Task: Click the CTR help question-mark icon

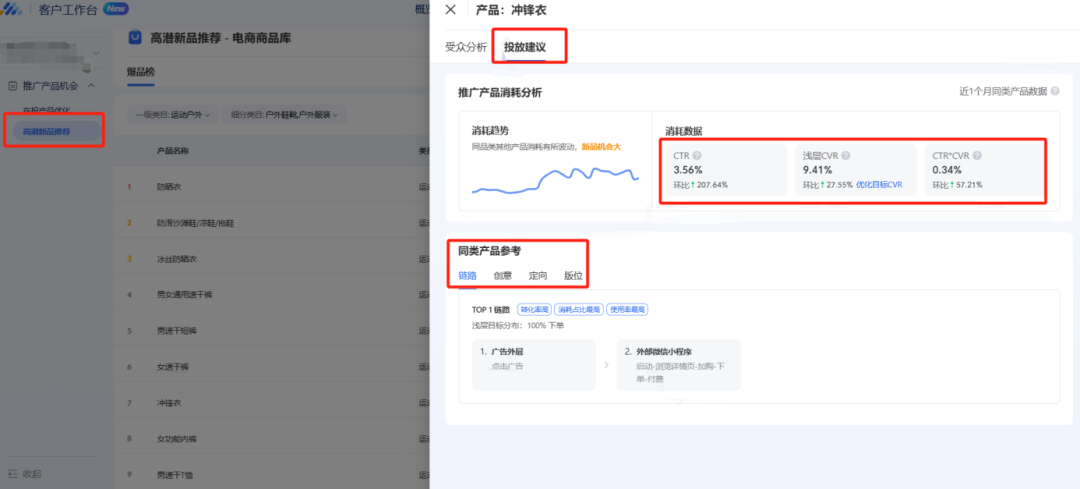Action: click(697, 156)
